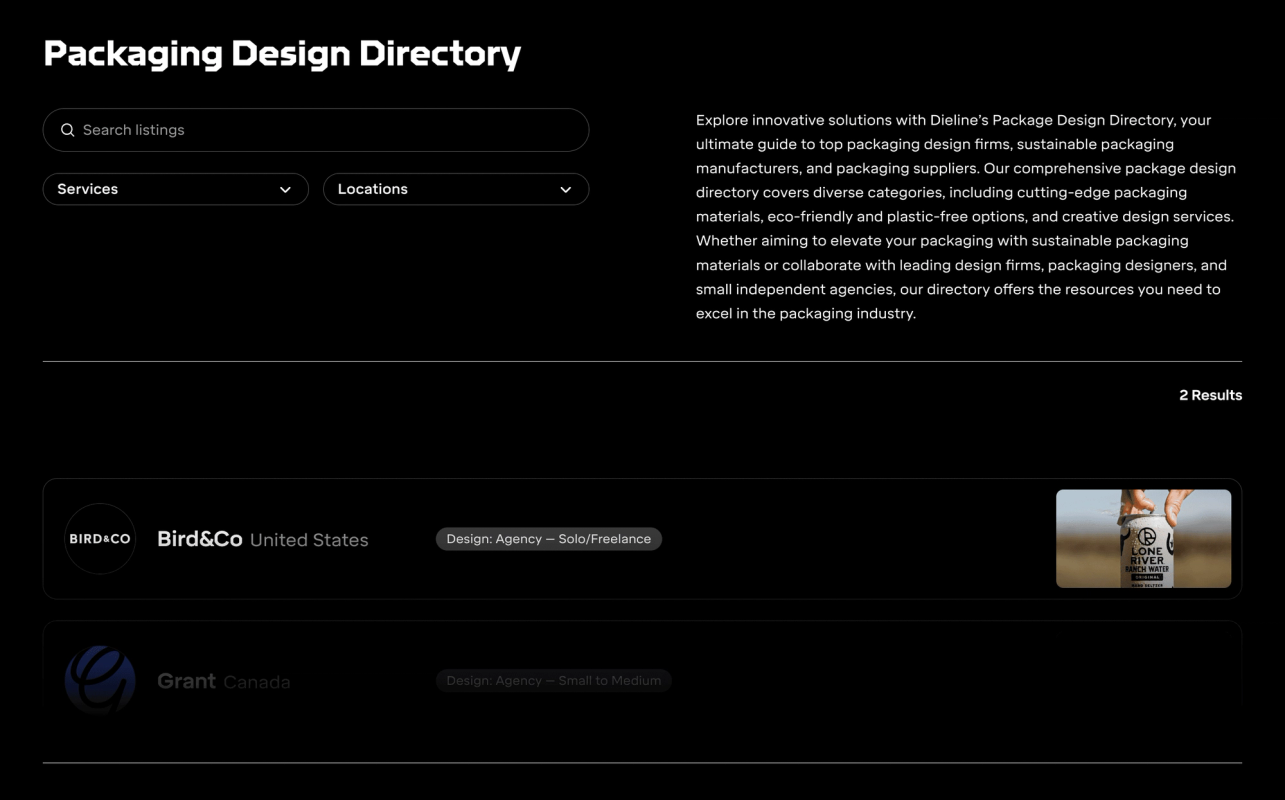
Task: Click Design: Agency — Solo/Freelance tag
Action: [549, 539]
